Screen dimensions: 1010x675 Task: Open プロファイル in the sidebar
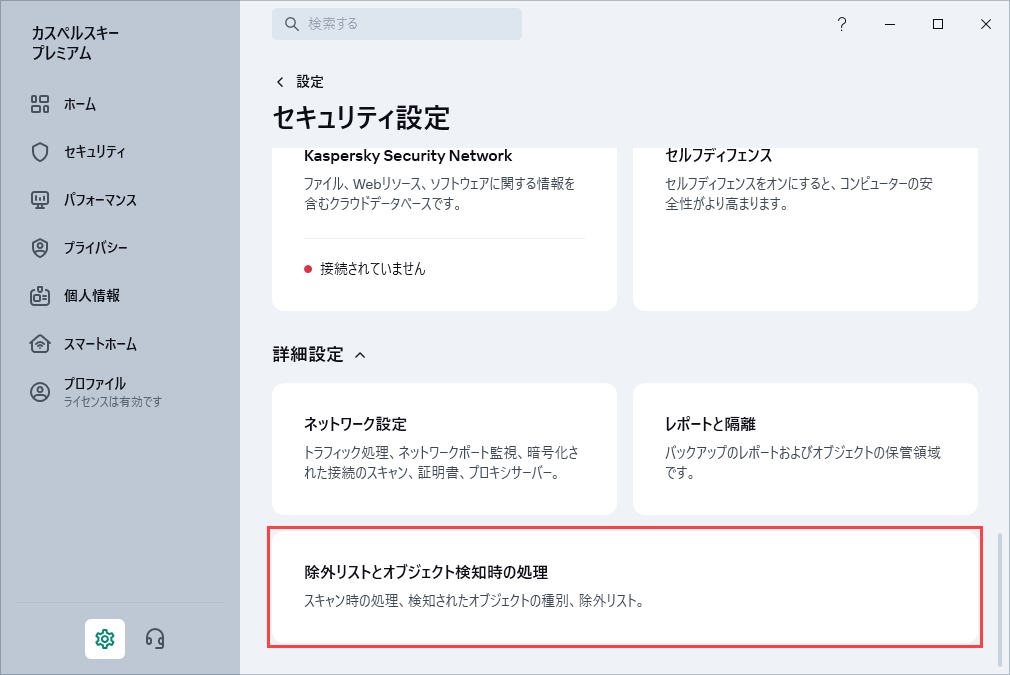(95, 383)
